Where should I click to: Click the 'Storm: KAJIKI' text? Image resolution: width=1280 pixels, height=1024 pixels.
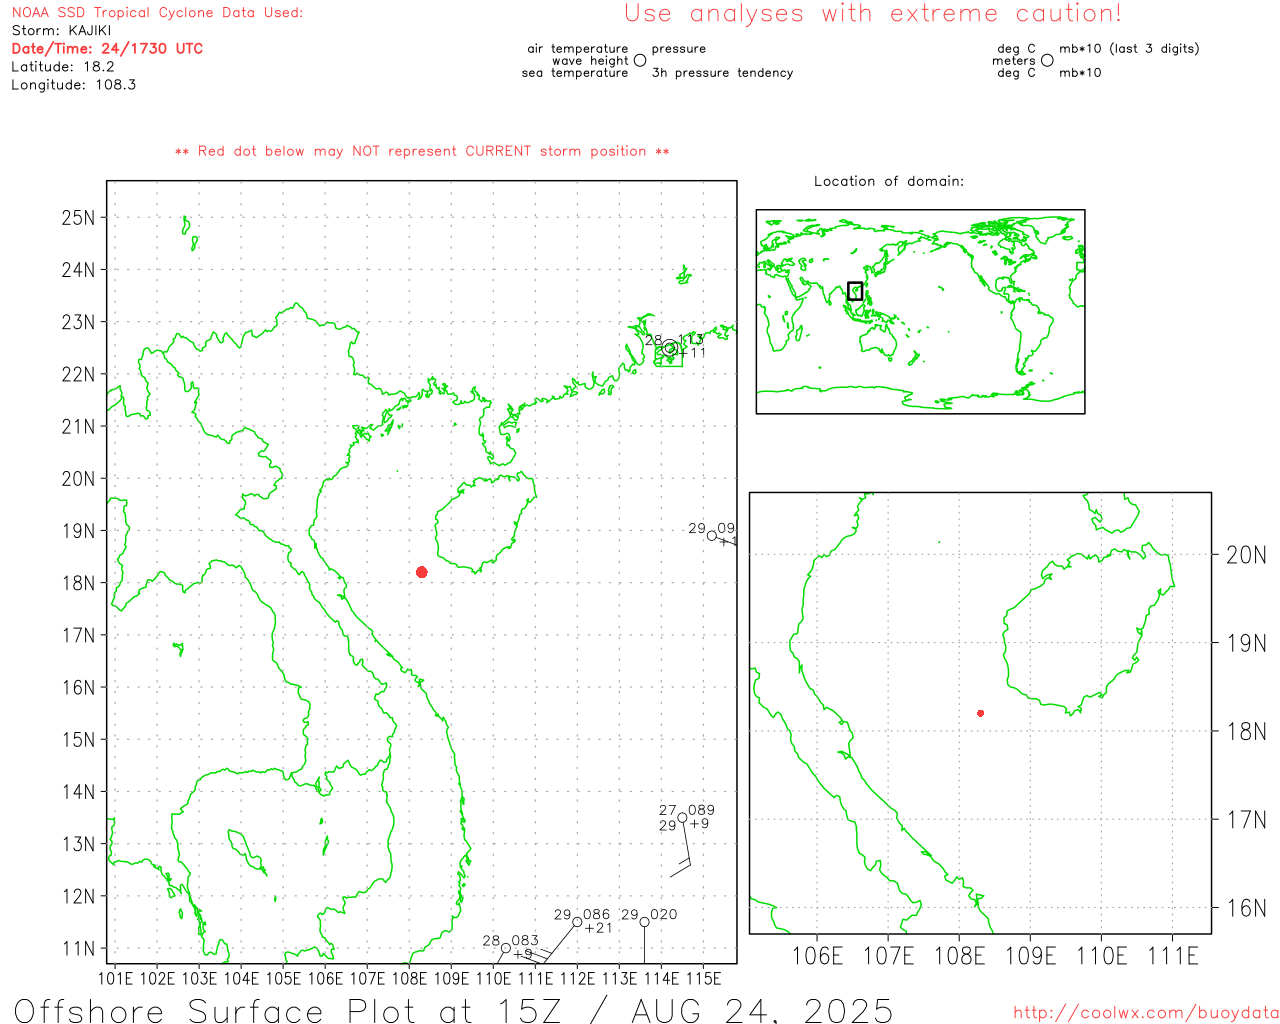click(x=61, y=31)
